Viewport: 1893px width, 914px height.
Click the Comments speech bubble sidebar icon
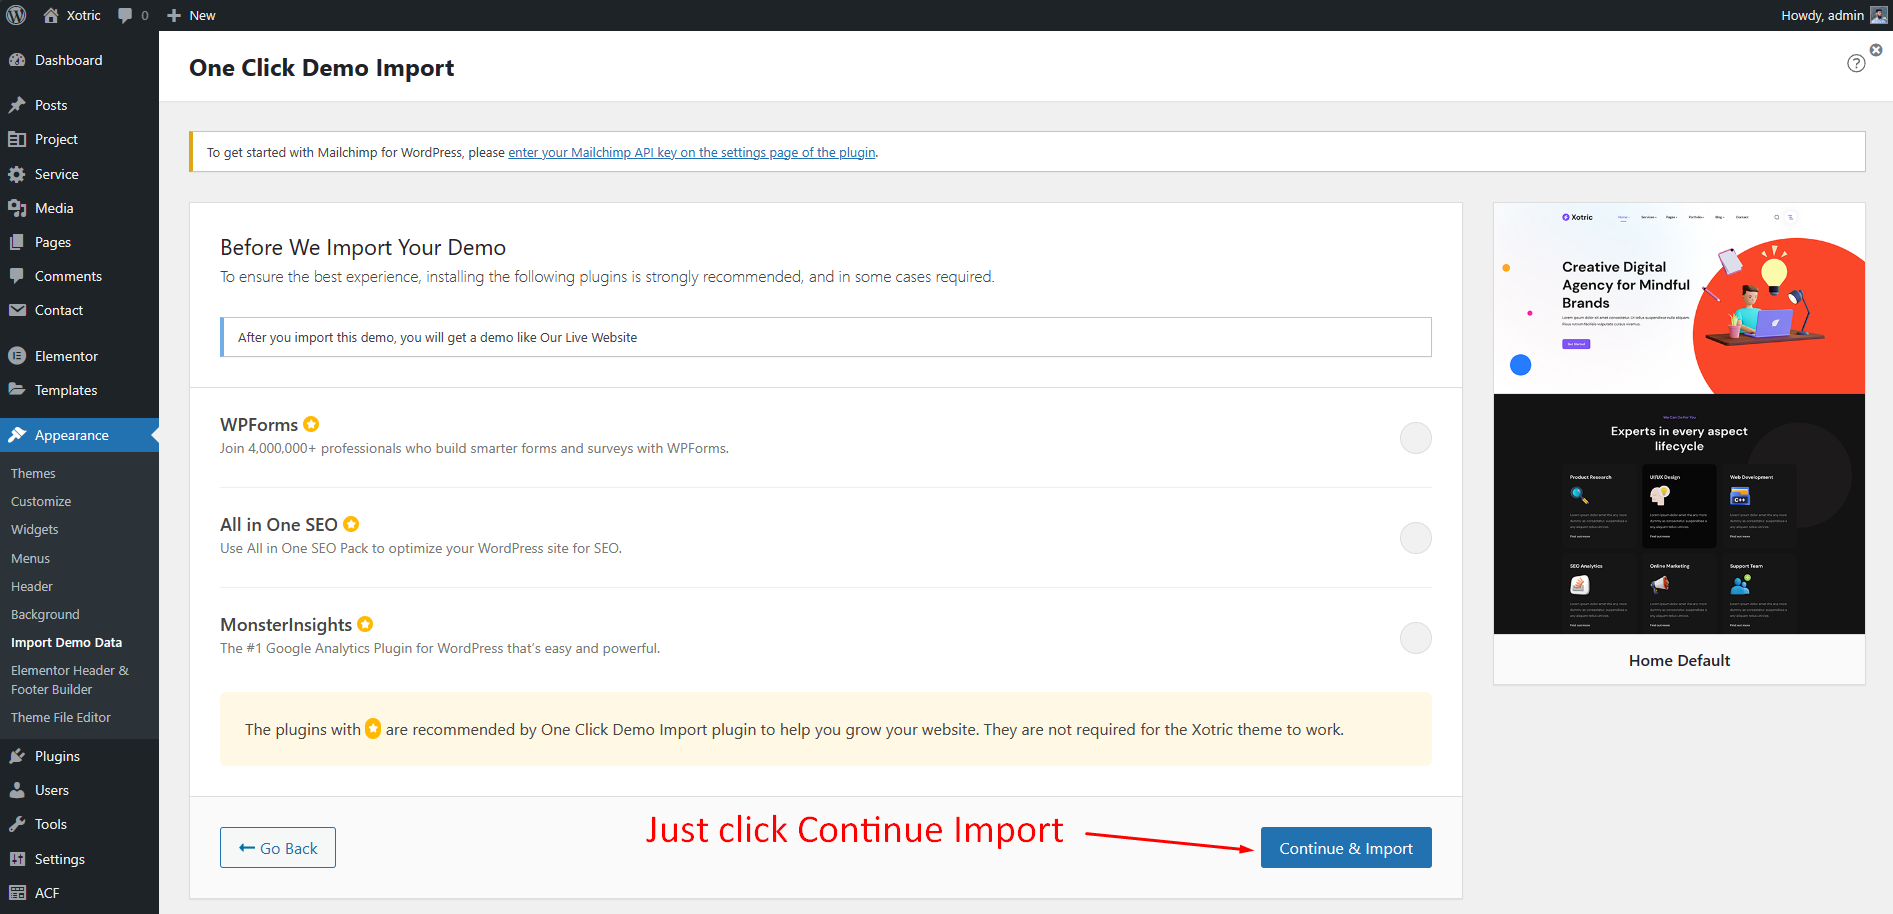tap(17, 276)
